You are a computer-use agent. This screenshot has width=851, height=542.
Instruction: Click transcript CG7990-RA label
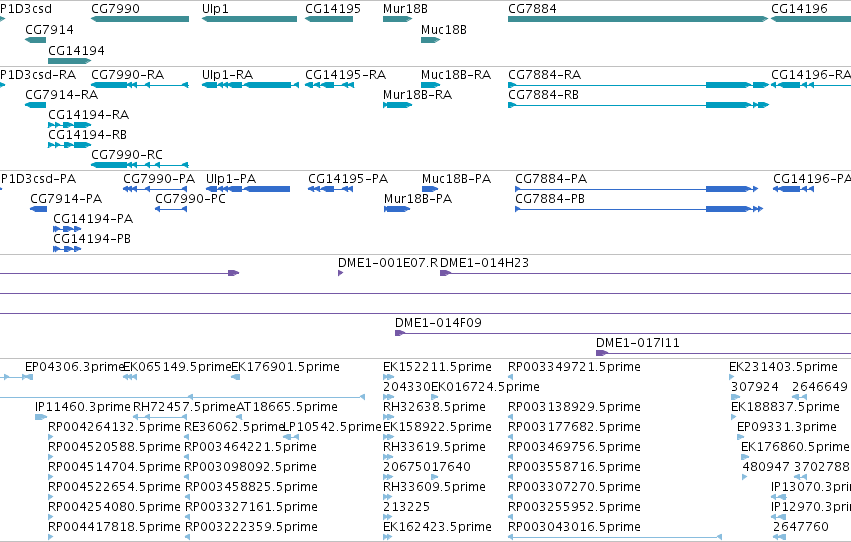(128, 74)
